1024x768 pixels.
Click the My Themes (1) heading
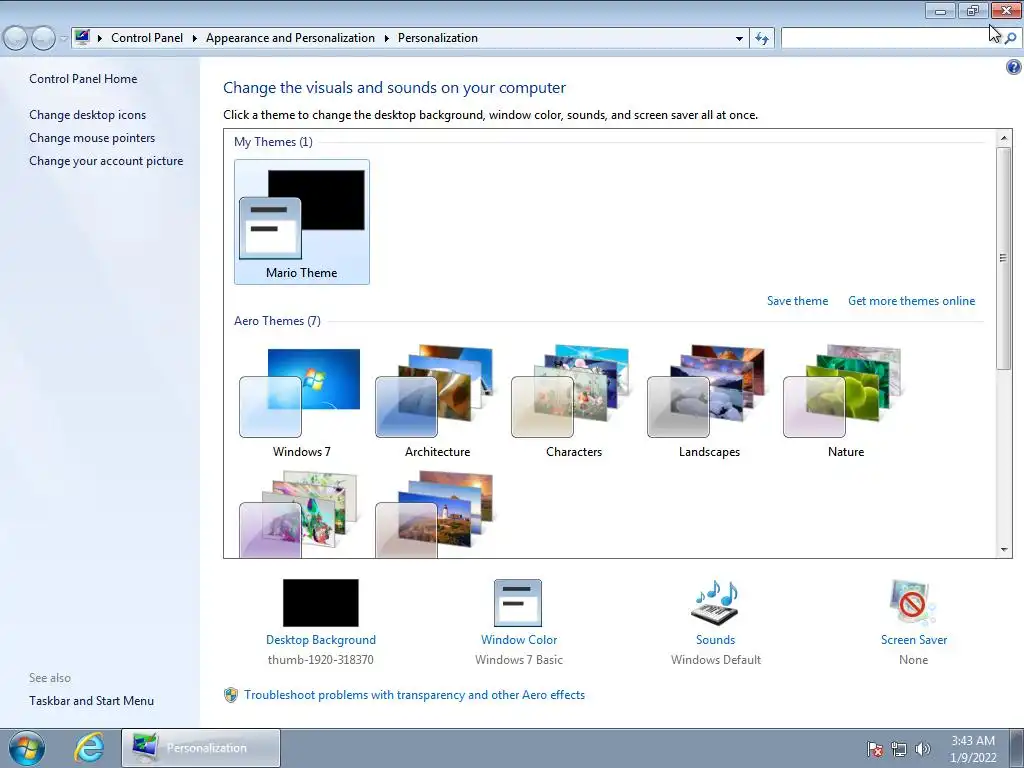pyautogui.click(x=273, y=142)
